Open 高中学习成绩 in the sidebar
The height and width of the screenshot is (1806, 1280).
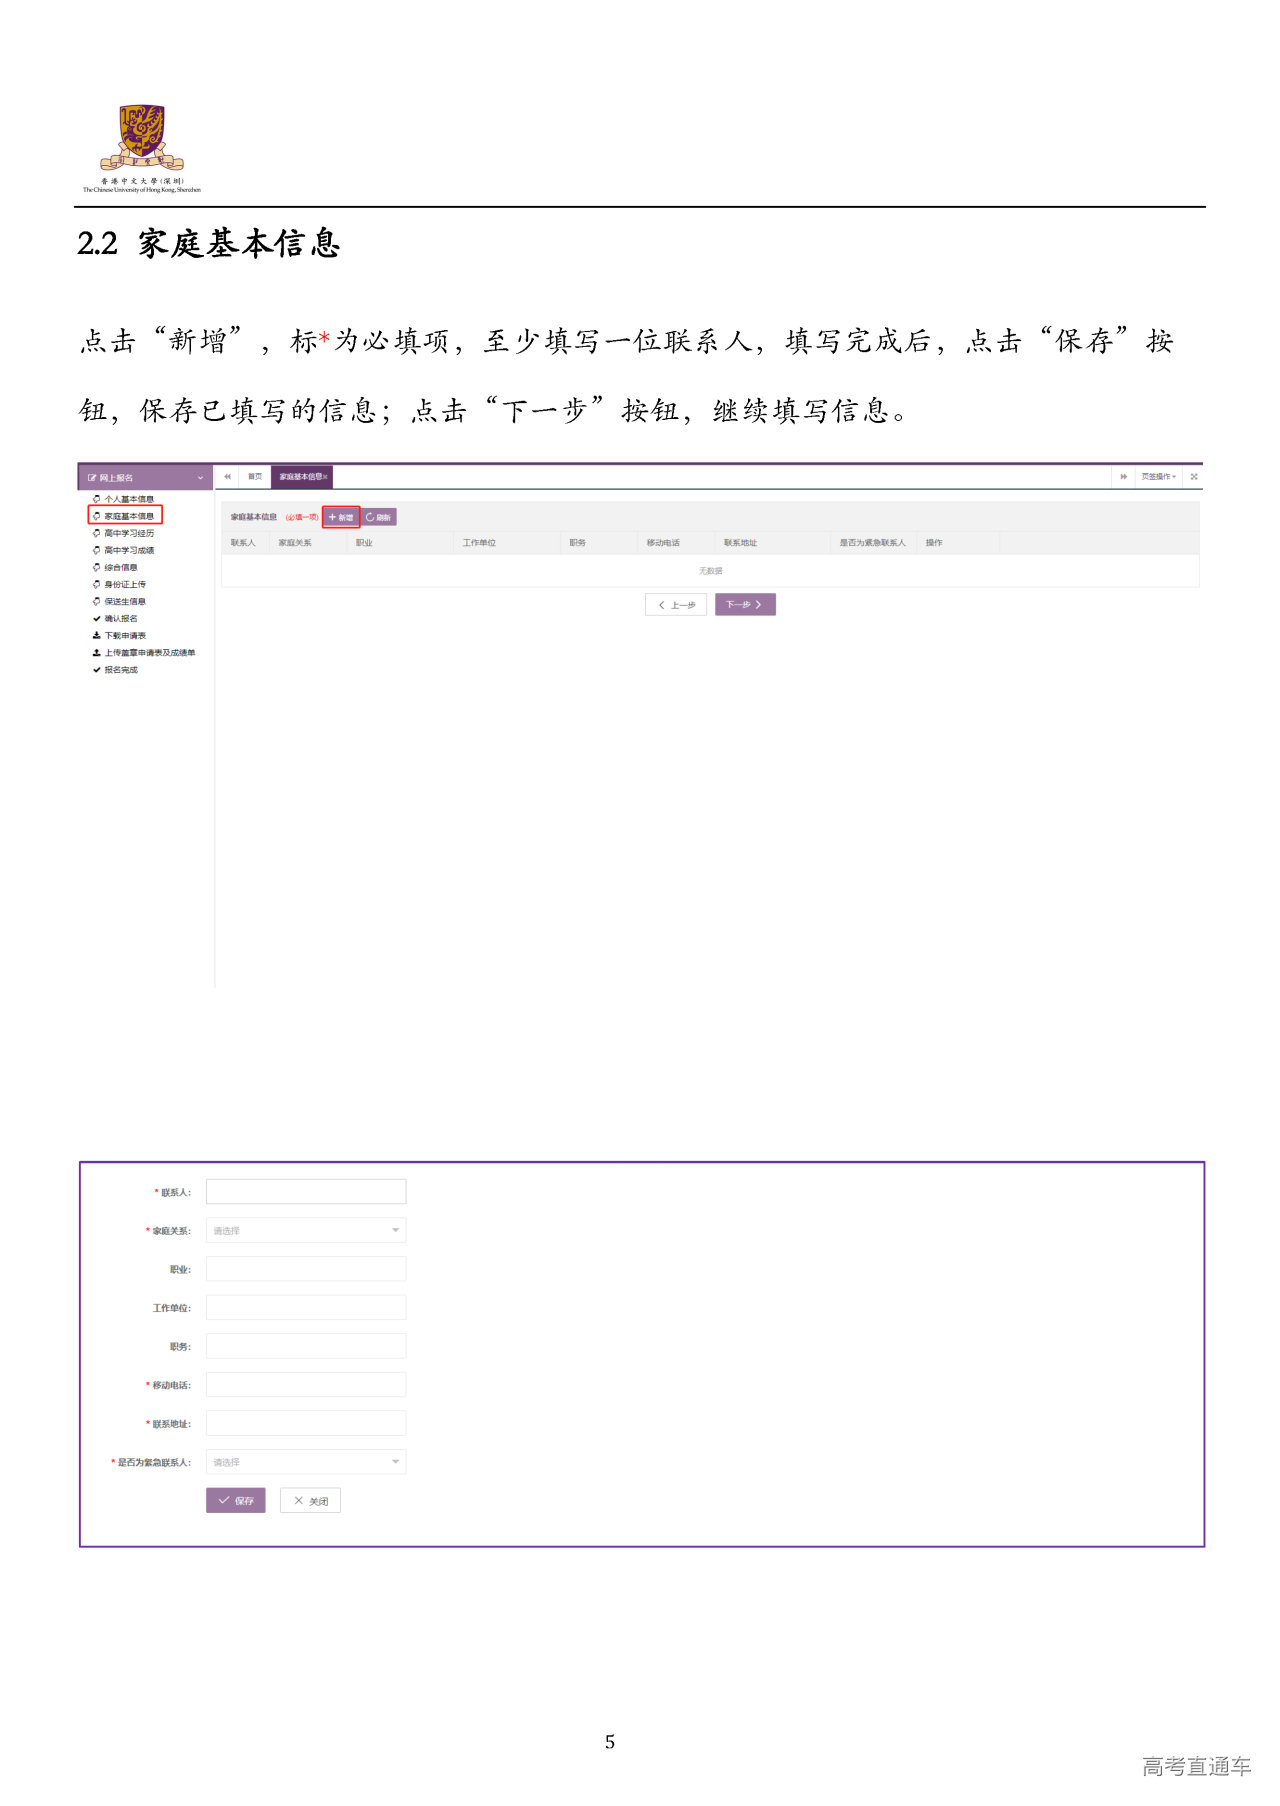click(x=124, y=550)
